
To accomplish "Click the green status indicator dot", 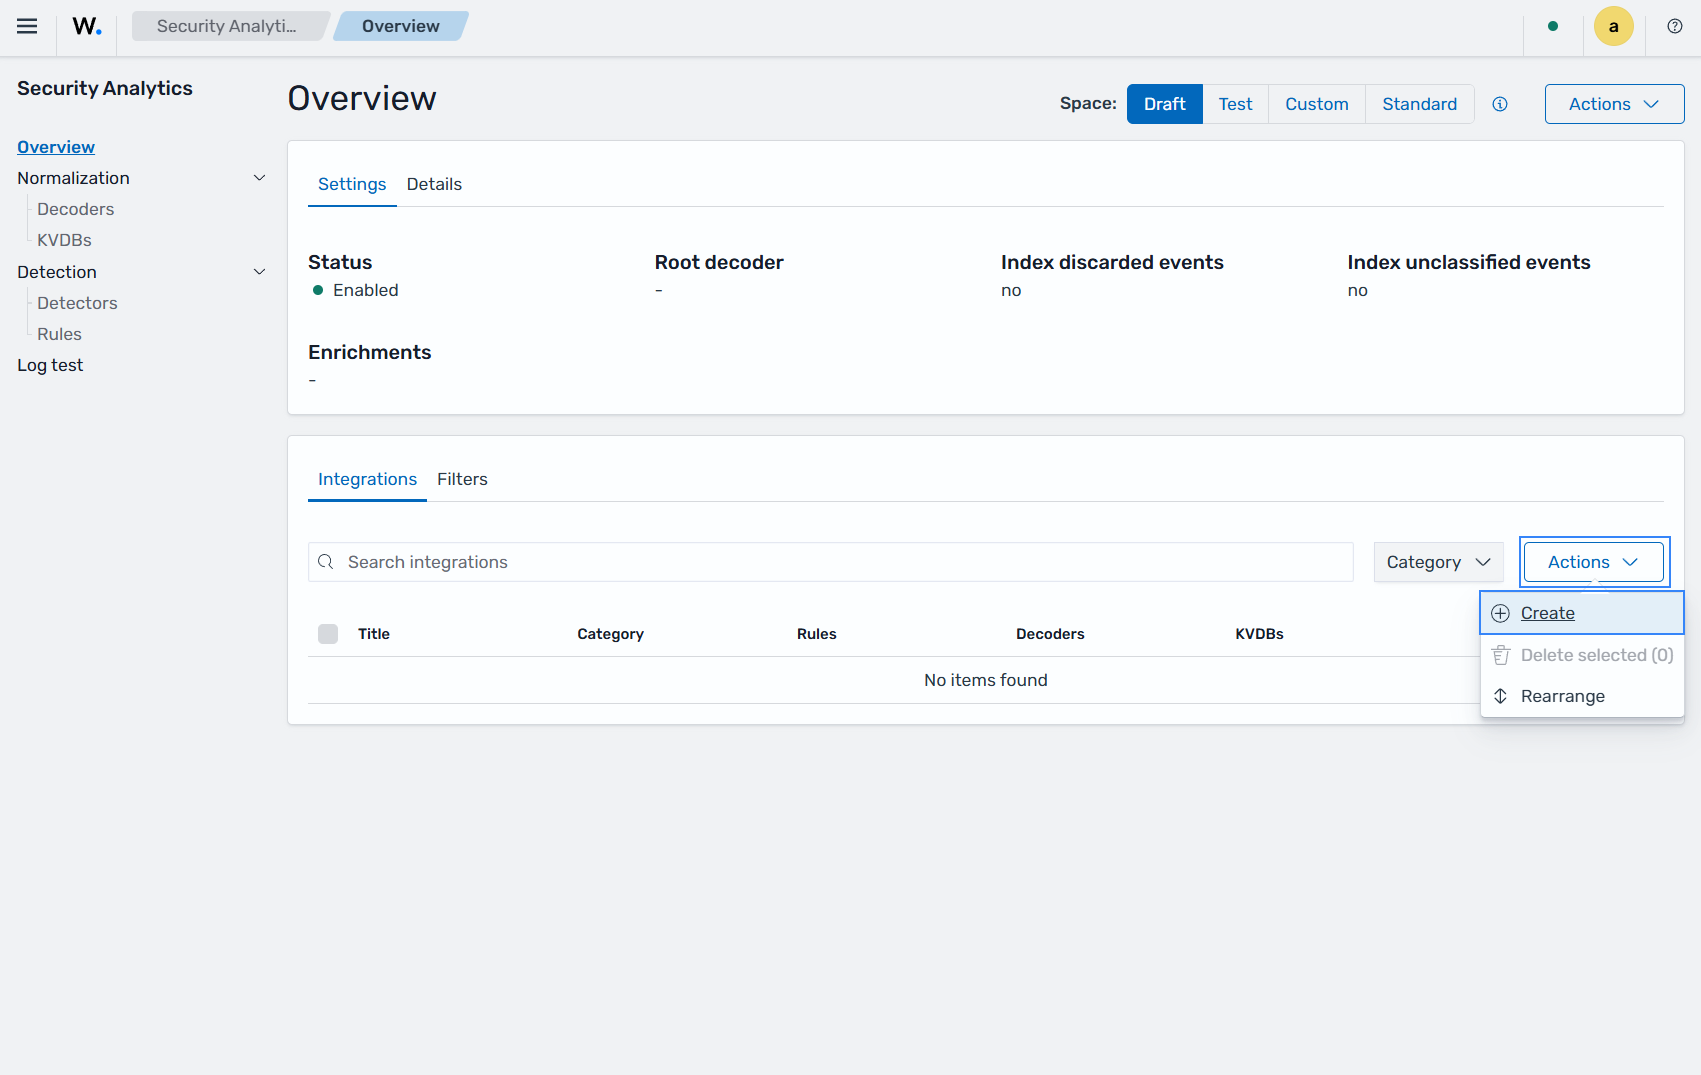I will pyautogui.click(x=1553, y=26).
